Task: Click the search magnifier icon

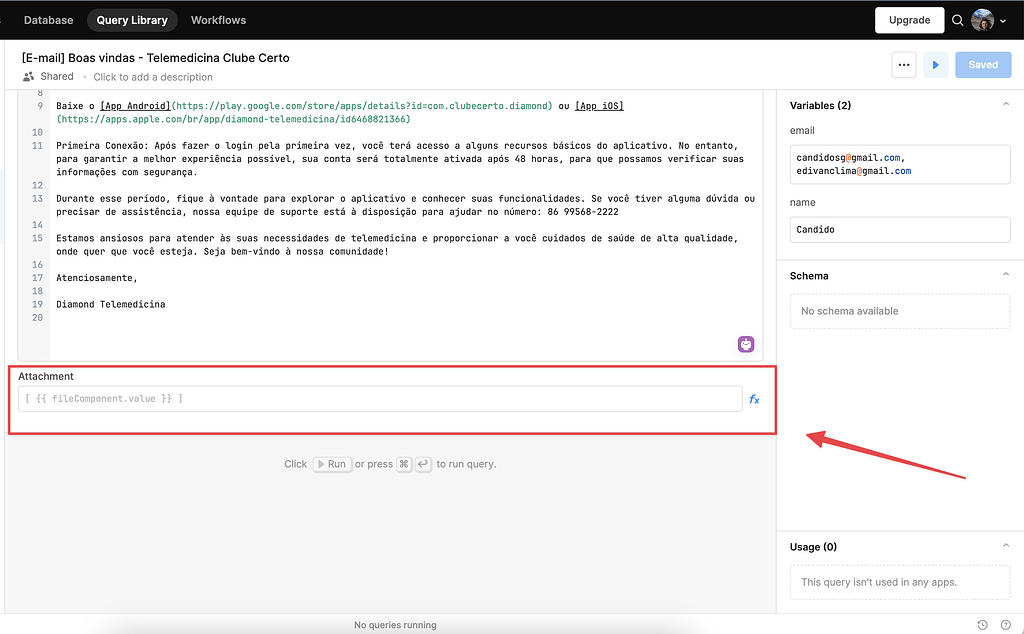Action: 958,20
